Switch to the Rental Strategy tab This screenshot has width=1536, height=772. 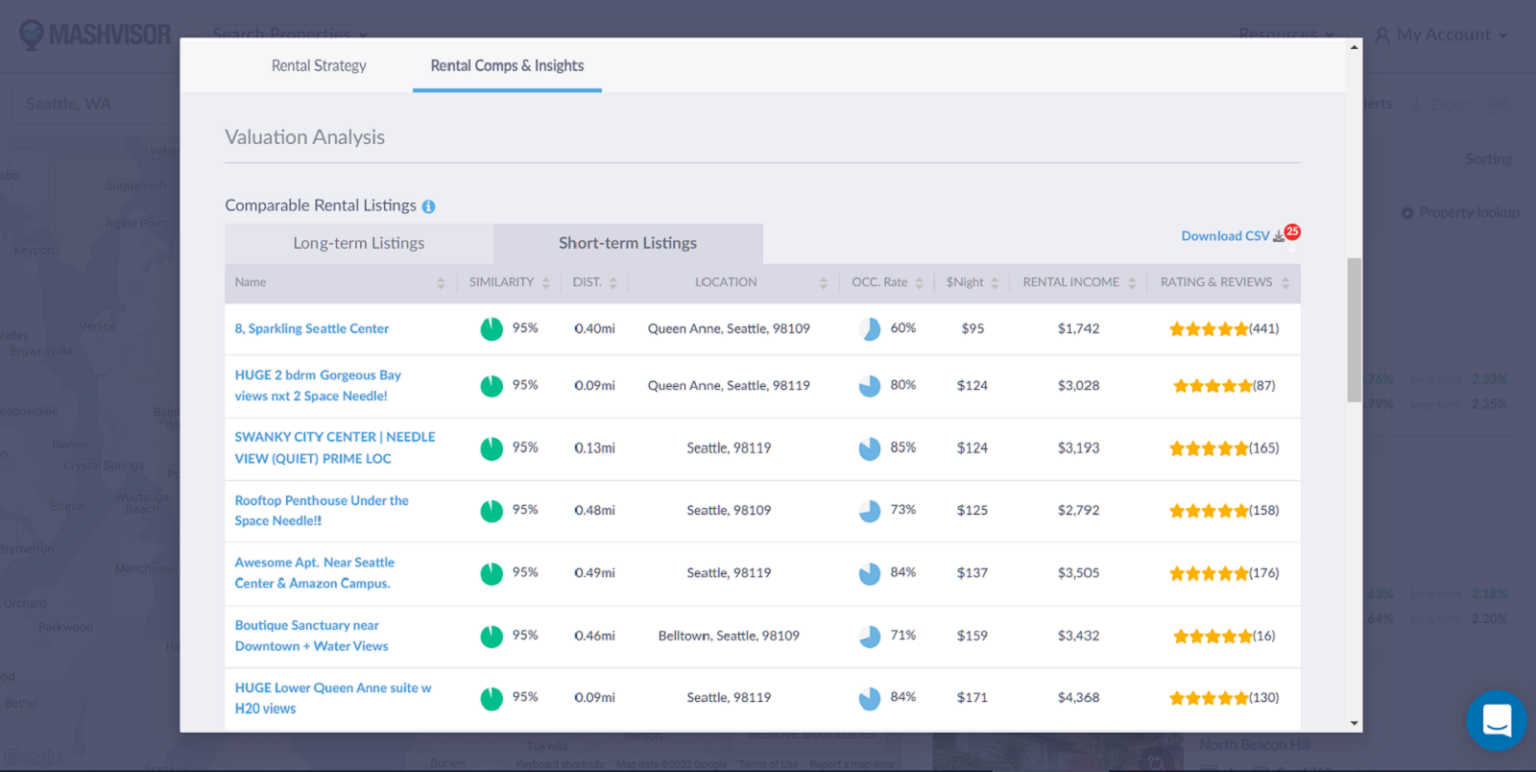(318, 65)
